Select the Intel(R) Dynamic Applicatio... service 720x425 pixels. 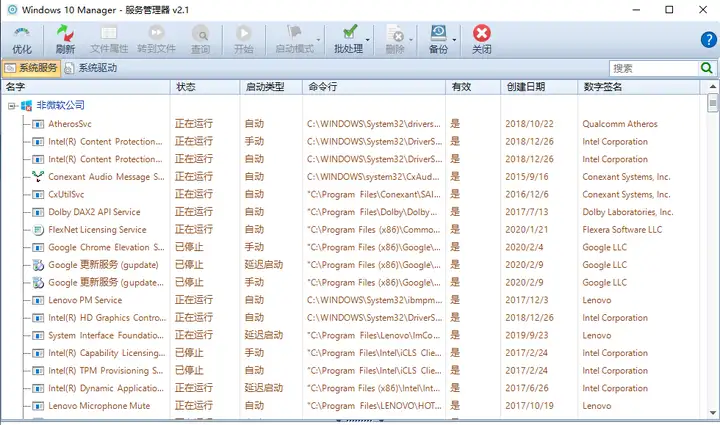pyautogui.click(x=106, y=388)
